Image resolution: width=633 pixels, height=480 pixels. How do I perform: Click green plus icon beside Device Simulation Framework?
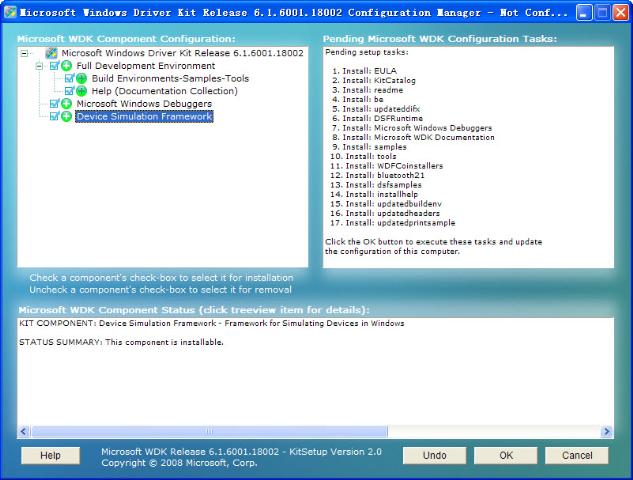point(67,116)
